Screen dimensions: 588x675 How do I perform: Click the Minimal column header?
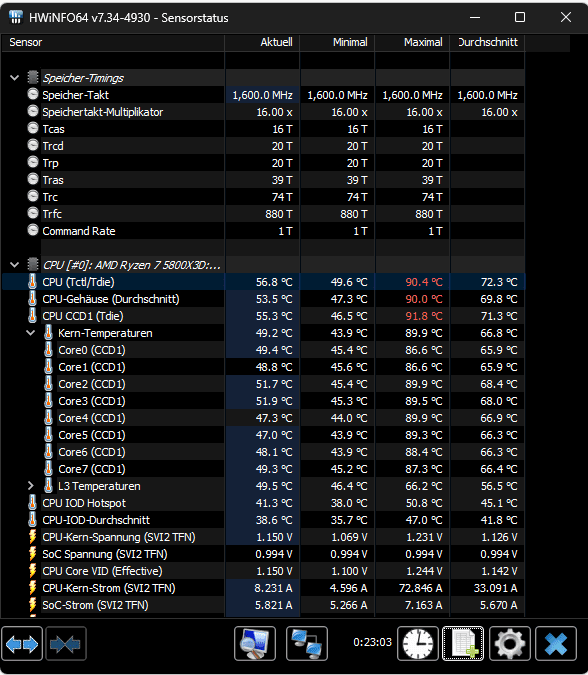(337, 42)
